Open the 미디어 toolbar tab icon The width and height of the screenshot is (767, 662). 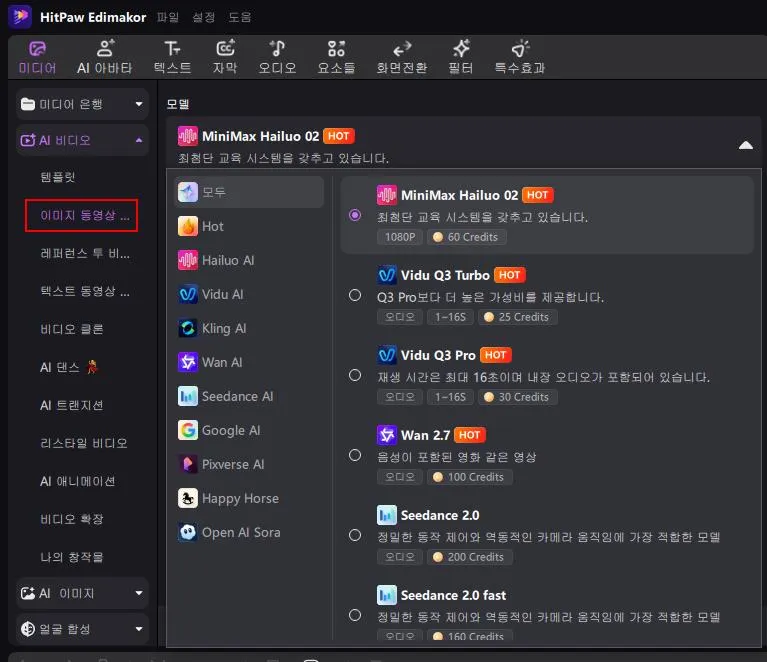click(x=37, y=49)
